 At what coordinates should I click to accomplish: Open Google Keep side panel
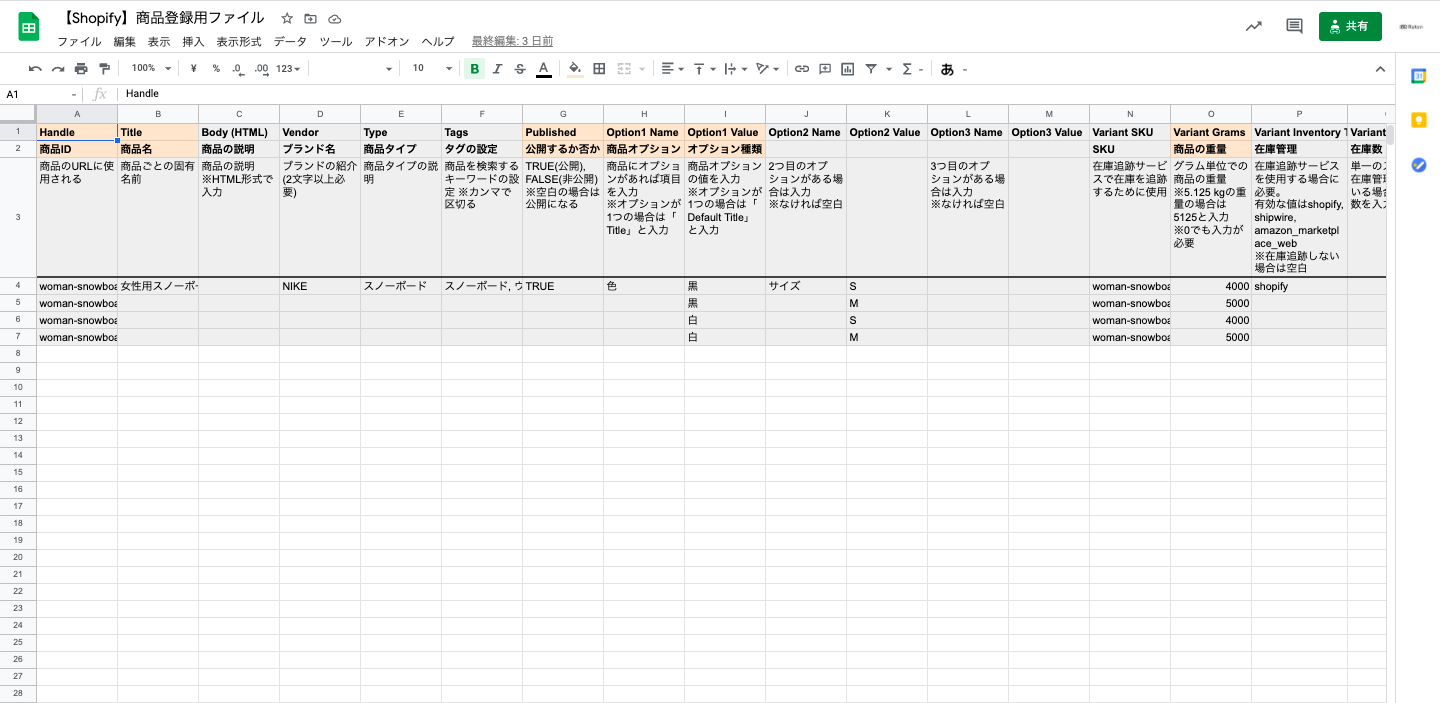1418,120
